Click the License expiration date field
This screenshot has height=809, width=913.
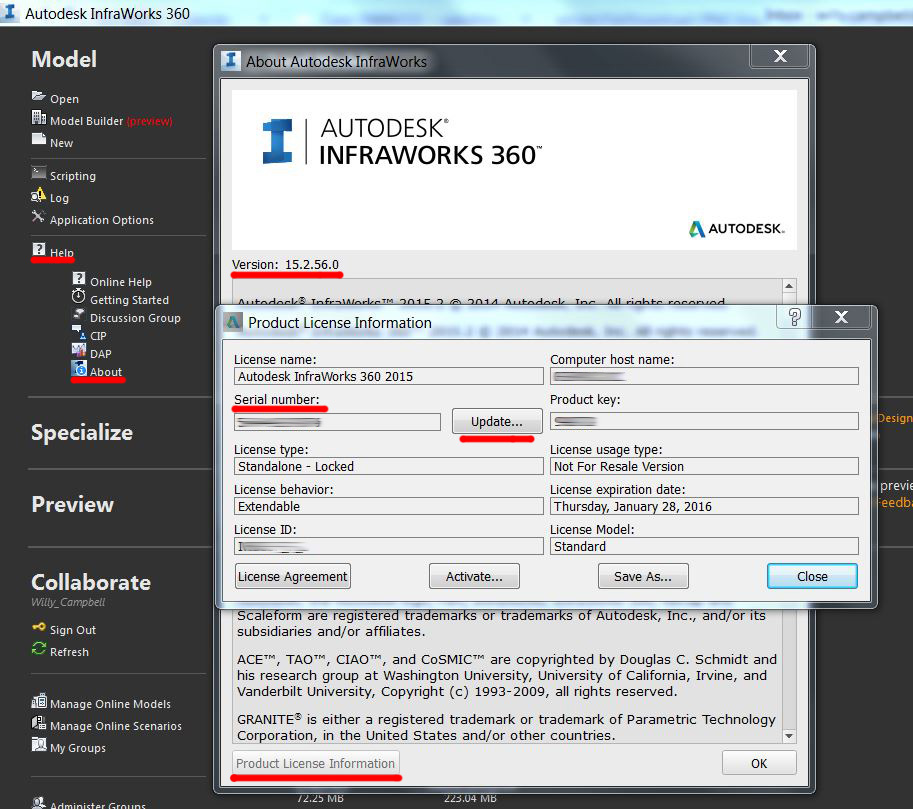point(704,506)
